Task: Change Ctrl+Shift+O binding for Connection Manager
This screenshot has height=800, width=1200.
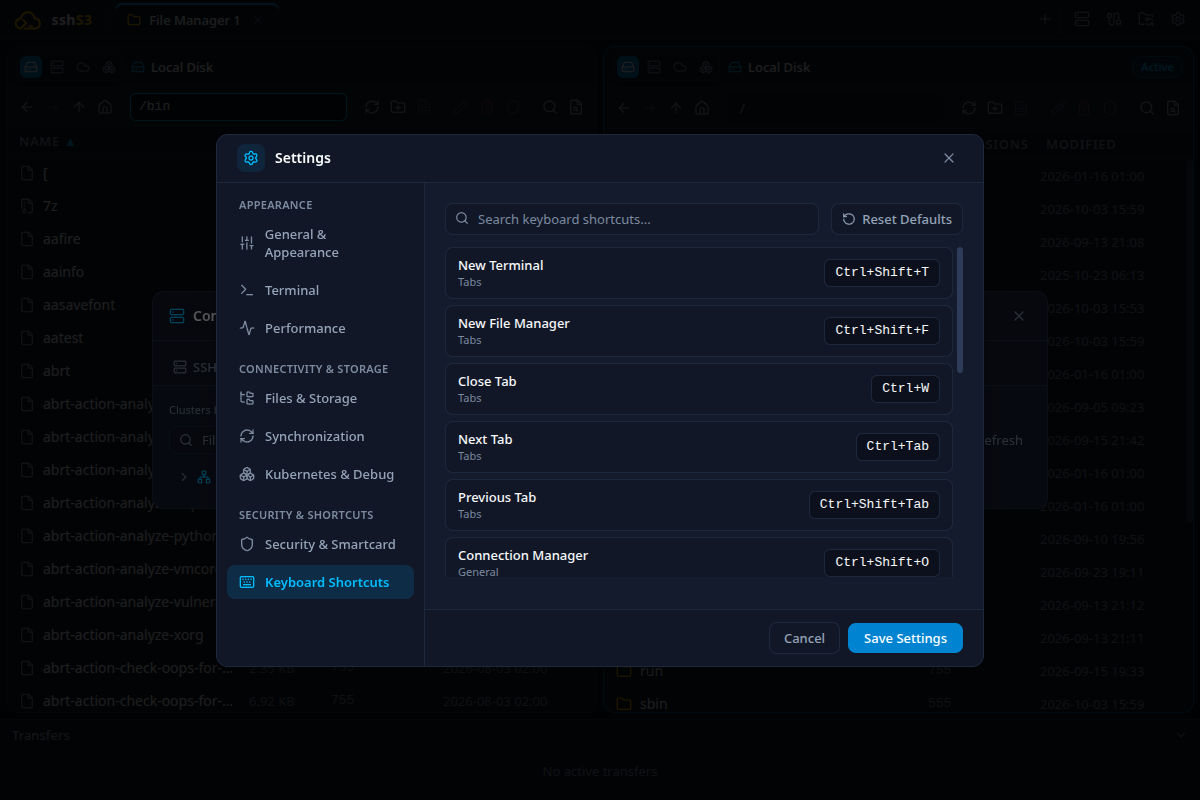Action: click(x=882, y=562)
